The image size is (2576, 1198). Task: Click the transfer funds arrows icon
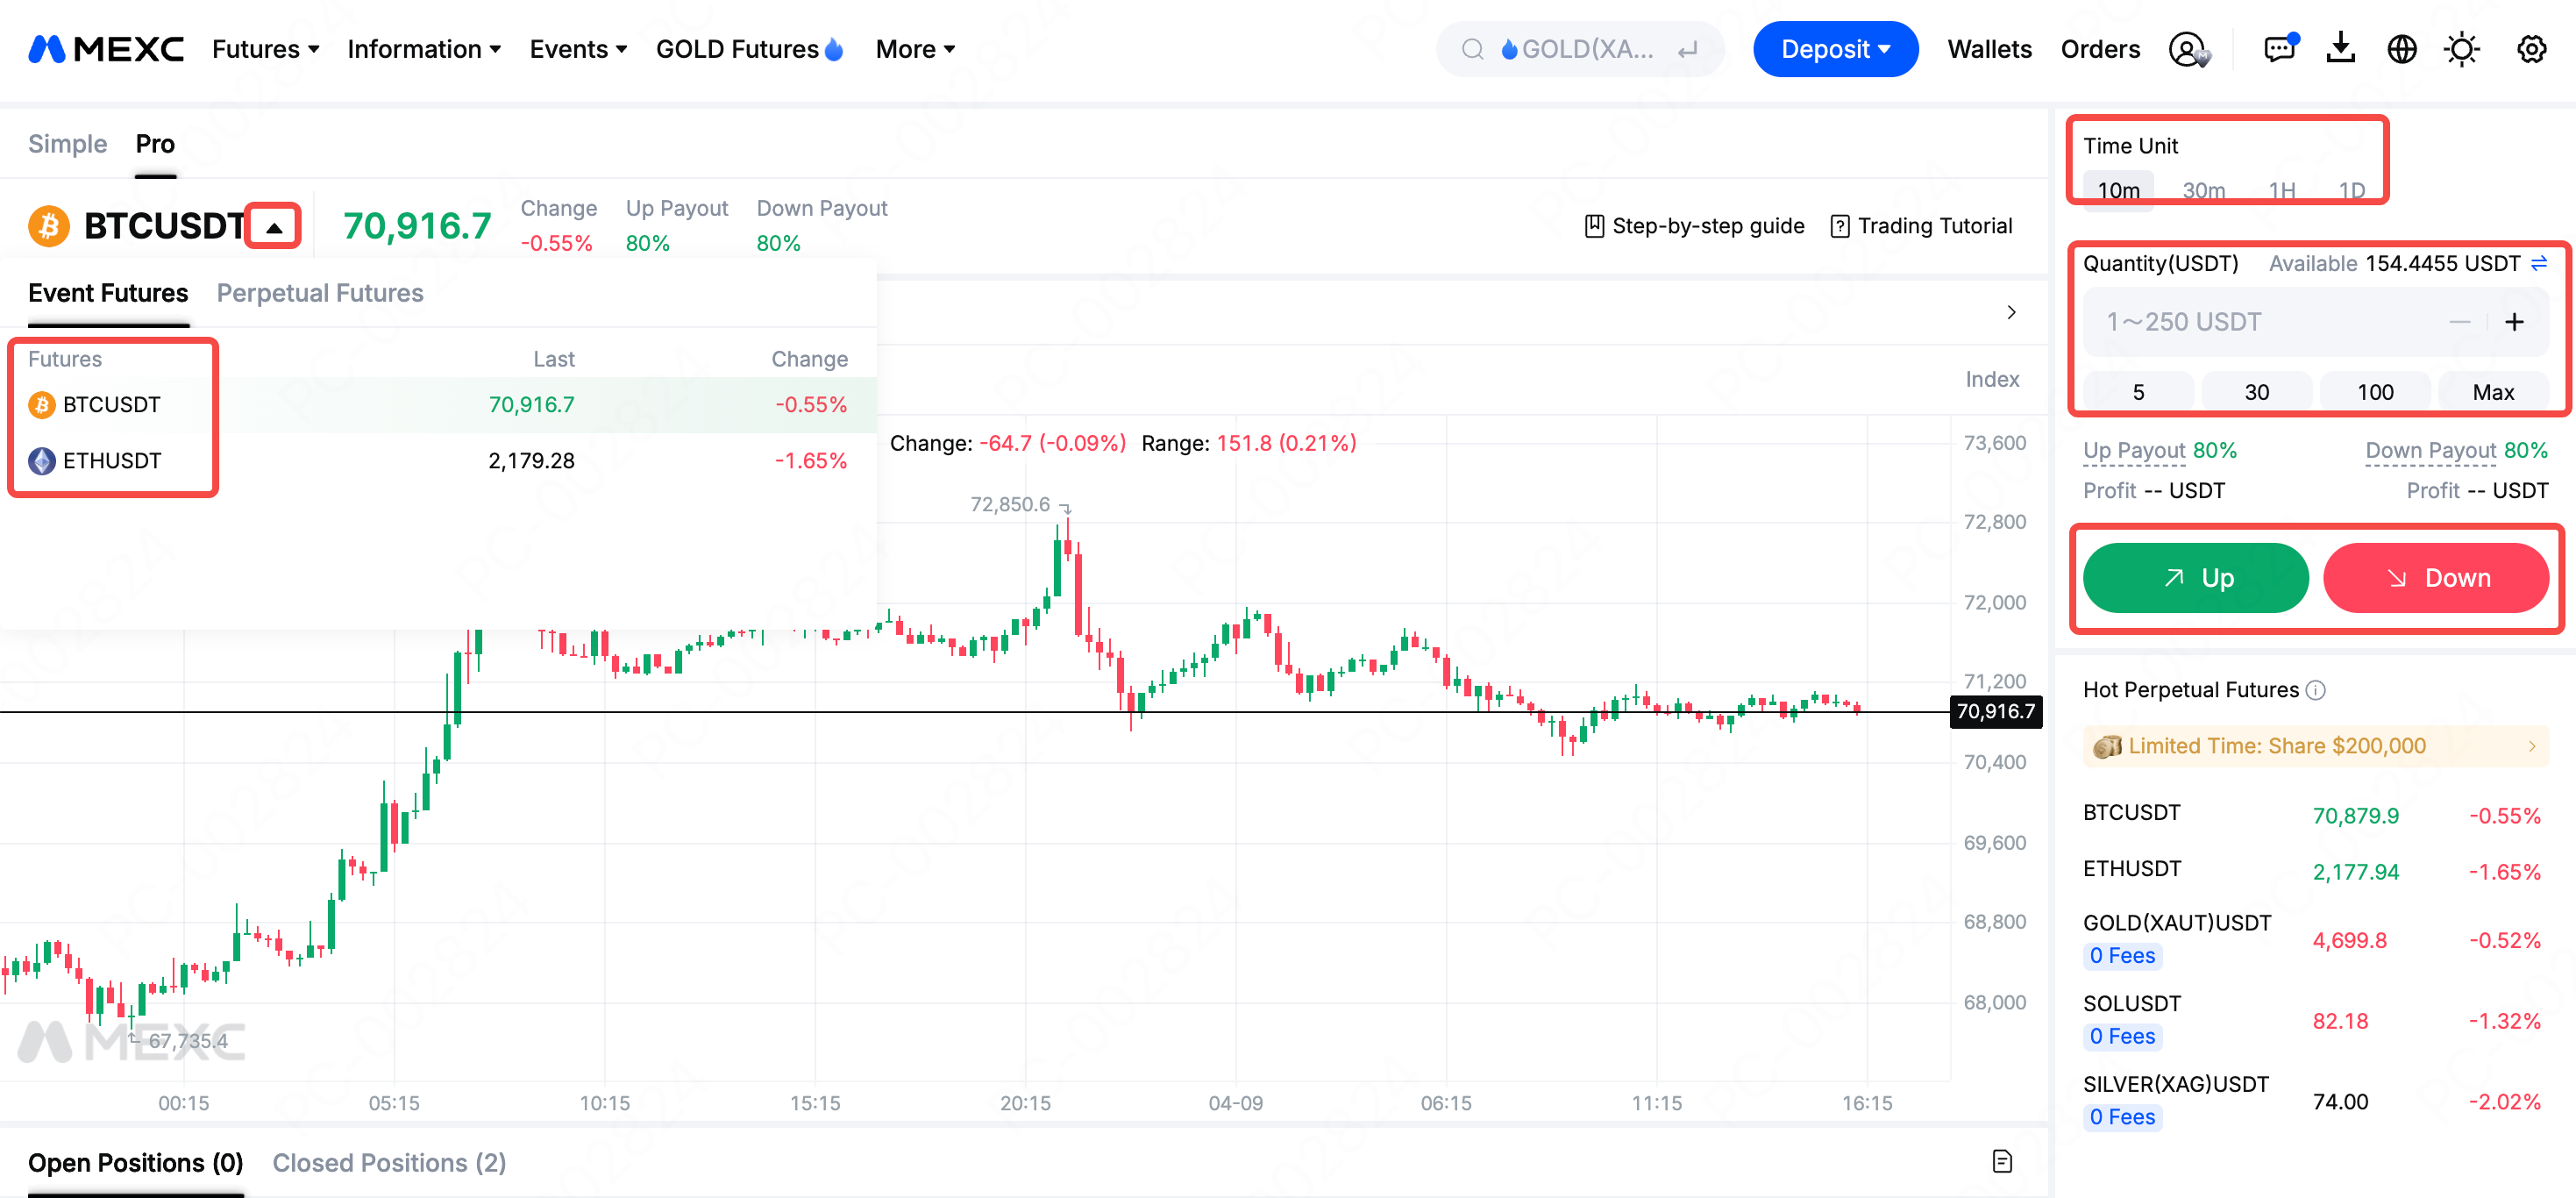(x=2539, y=263)
